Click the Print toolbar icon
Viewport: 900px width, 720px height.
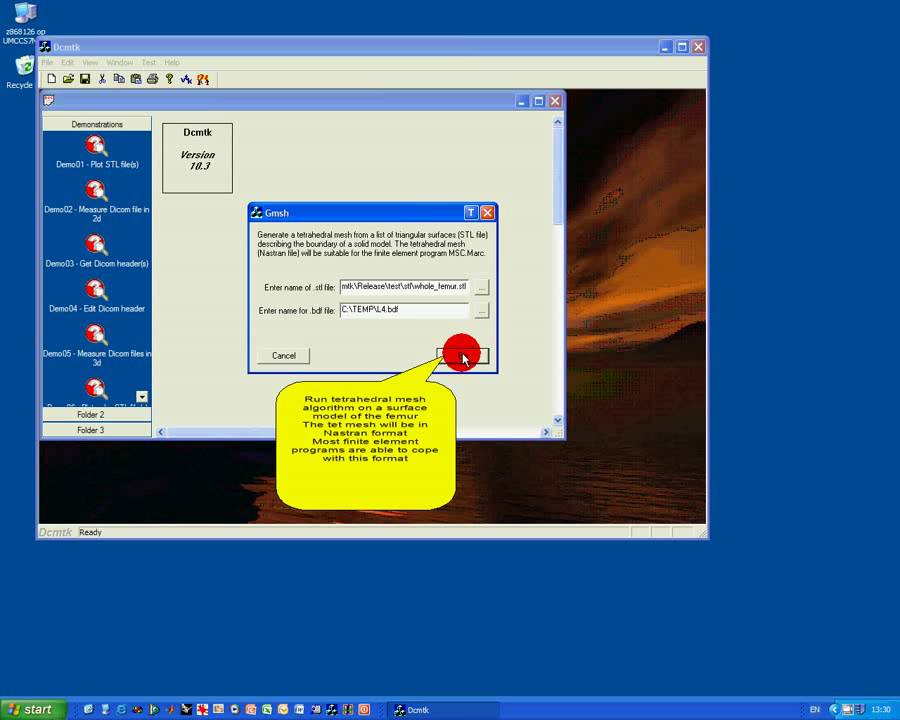(152, 79)
